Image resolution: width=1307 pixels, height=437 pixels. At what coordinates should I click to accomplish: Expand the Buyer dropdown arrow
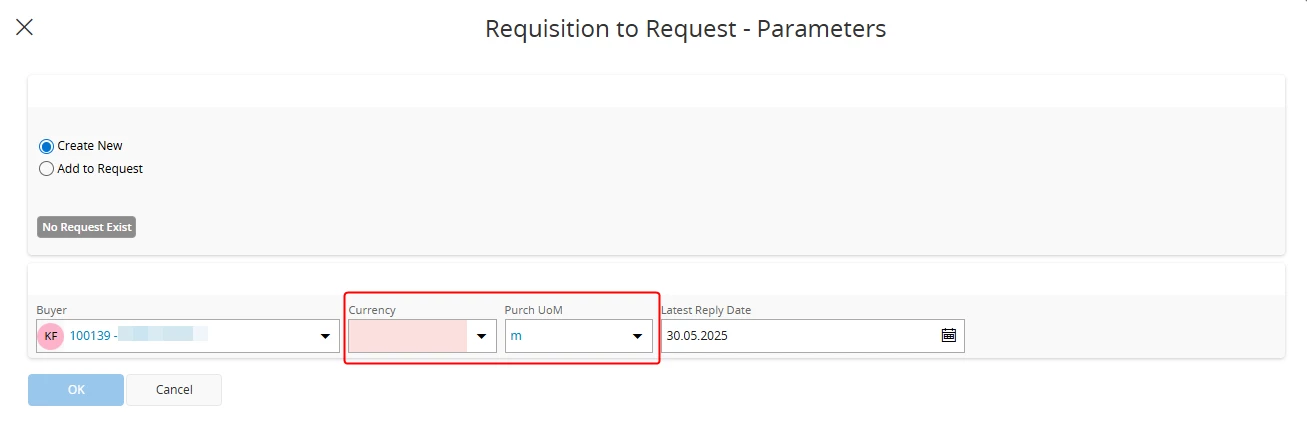pyautogui.click(x=325, y=336)
